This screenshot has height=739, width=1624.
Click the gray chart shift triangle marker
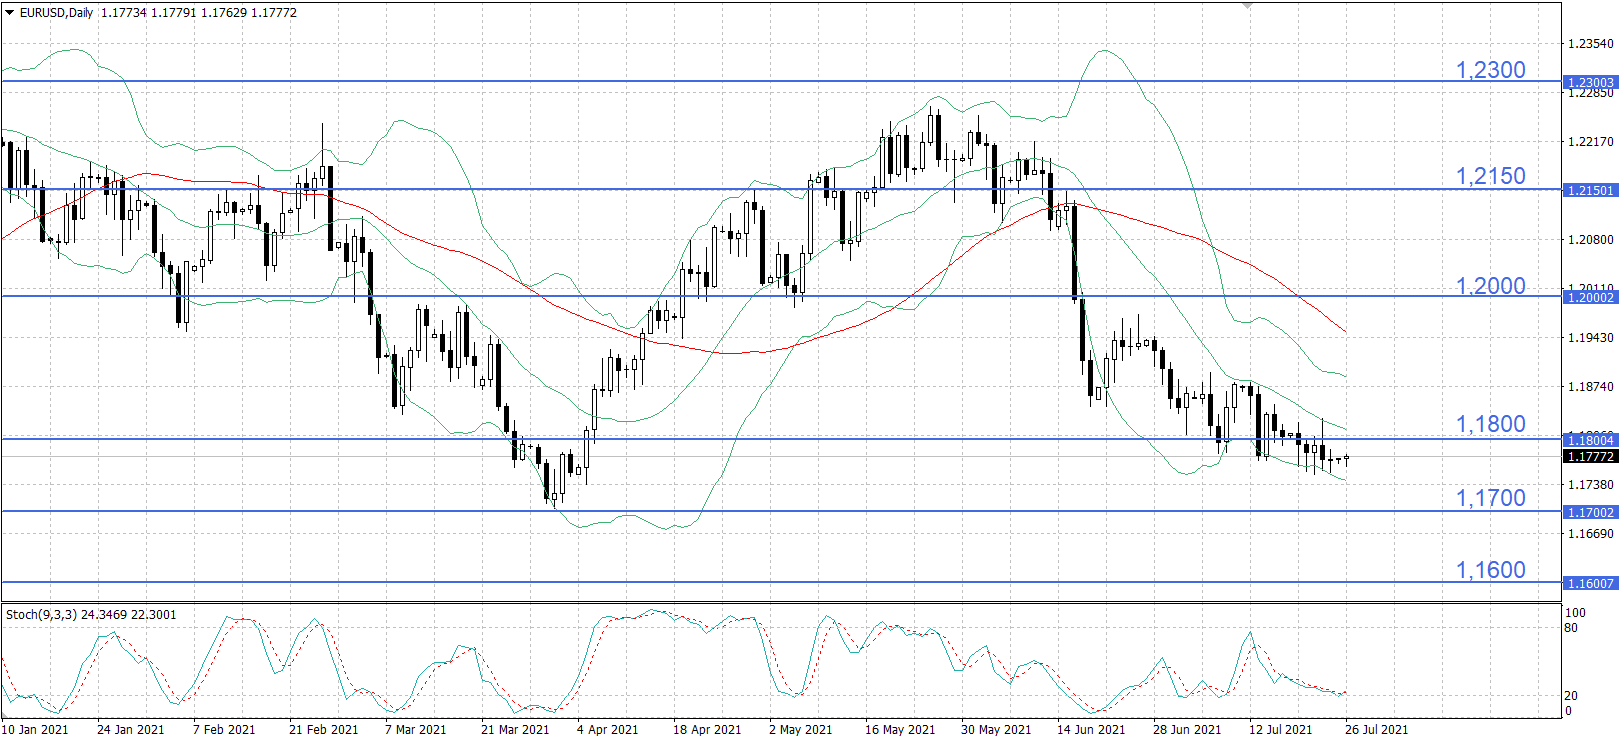(1247, 6)
